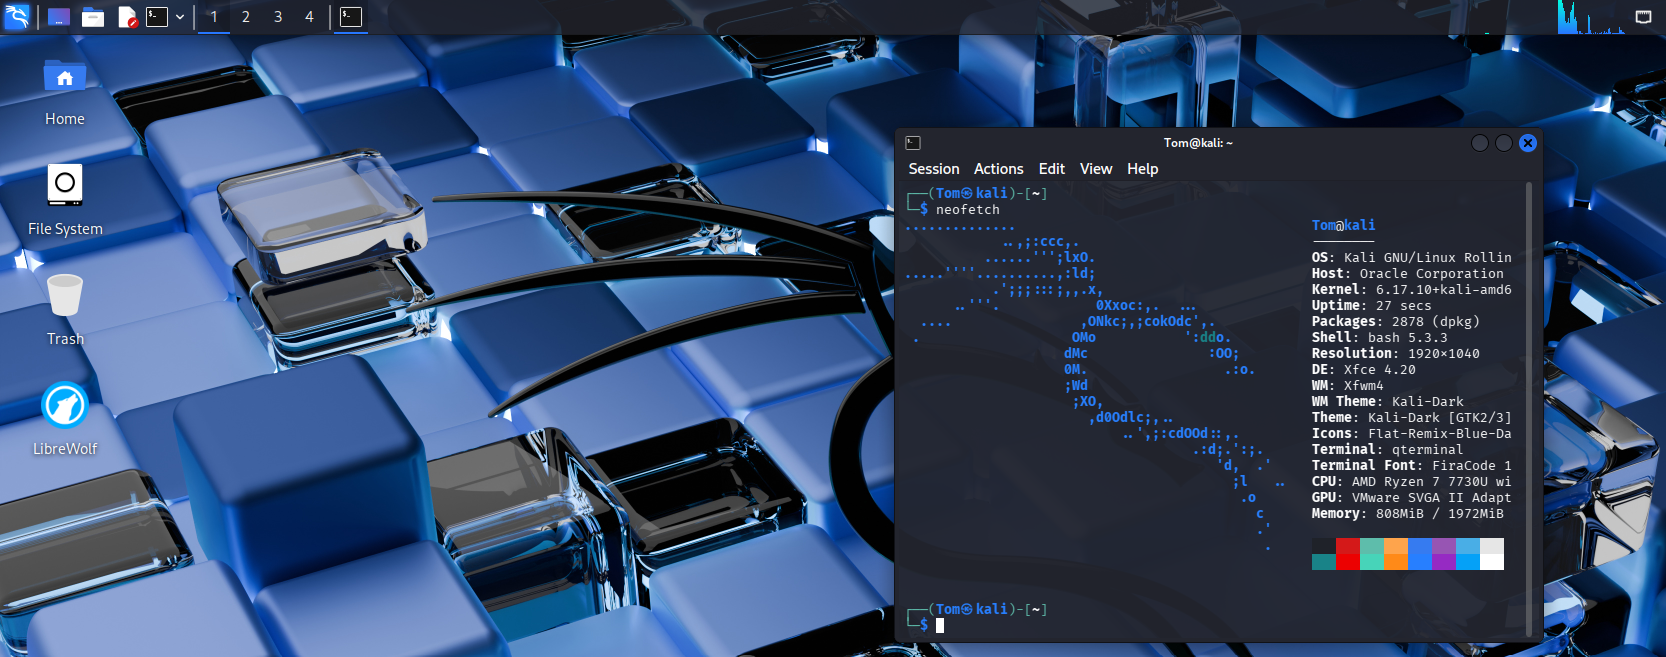Screen dimensions: 1666x657
Task: Open the File System desktop icon
Action: pos(65,186)
